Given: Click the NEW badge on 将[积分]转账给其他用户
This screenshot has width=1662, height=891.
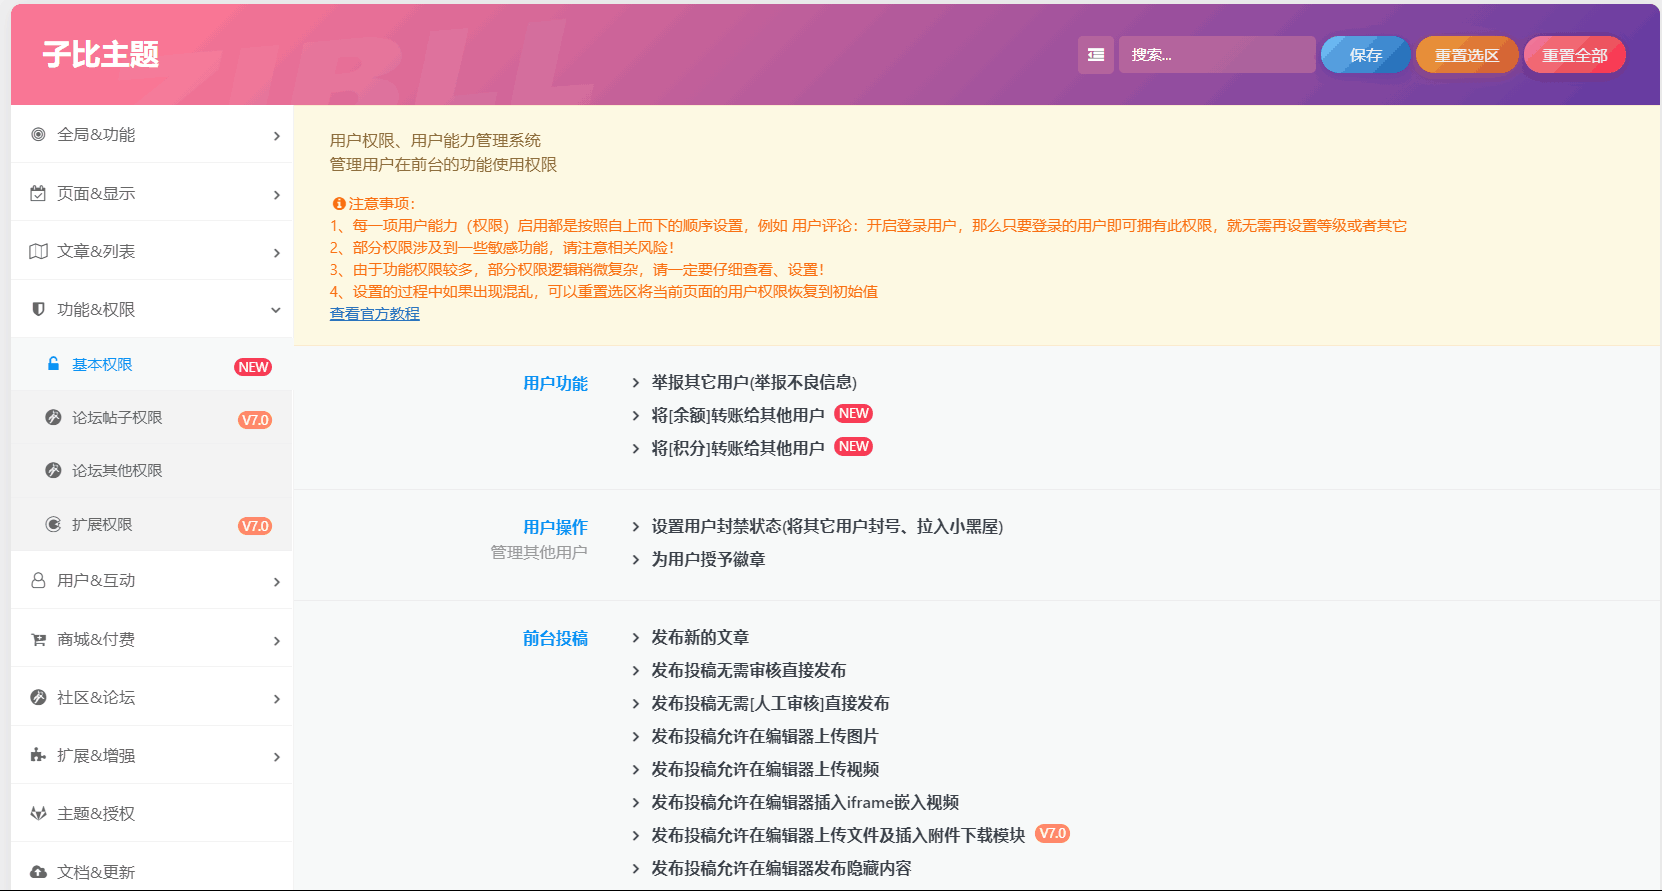Looking at the screenshot, I should pyautogui.click(x=854, y=446).
